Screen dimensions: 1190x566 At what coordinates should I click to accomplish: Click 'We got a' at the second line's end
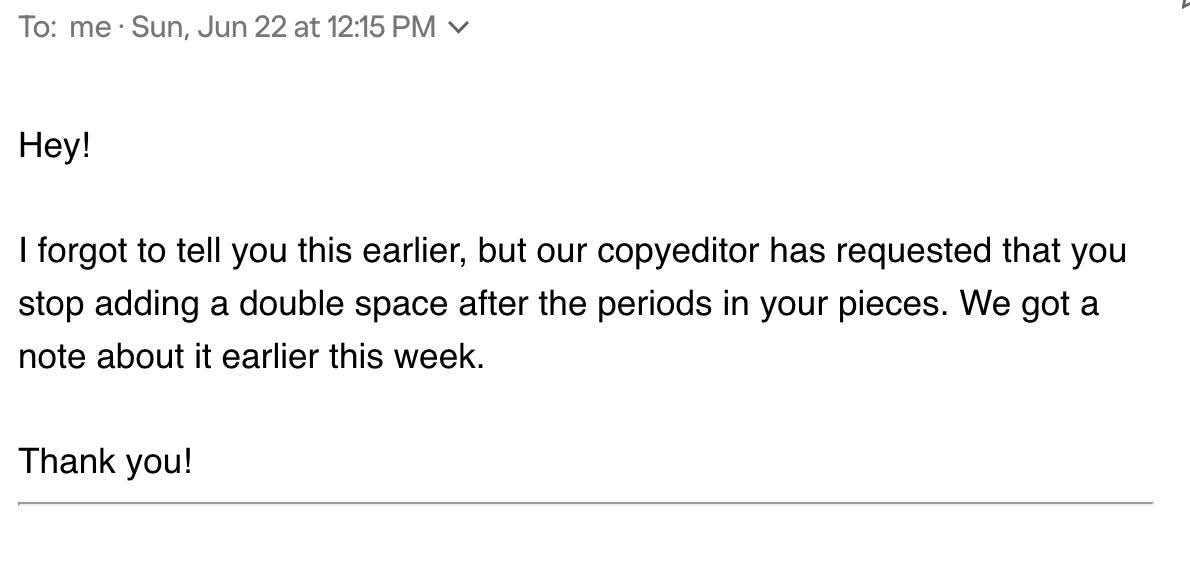1029,304
